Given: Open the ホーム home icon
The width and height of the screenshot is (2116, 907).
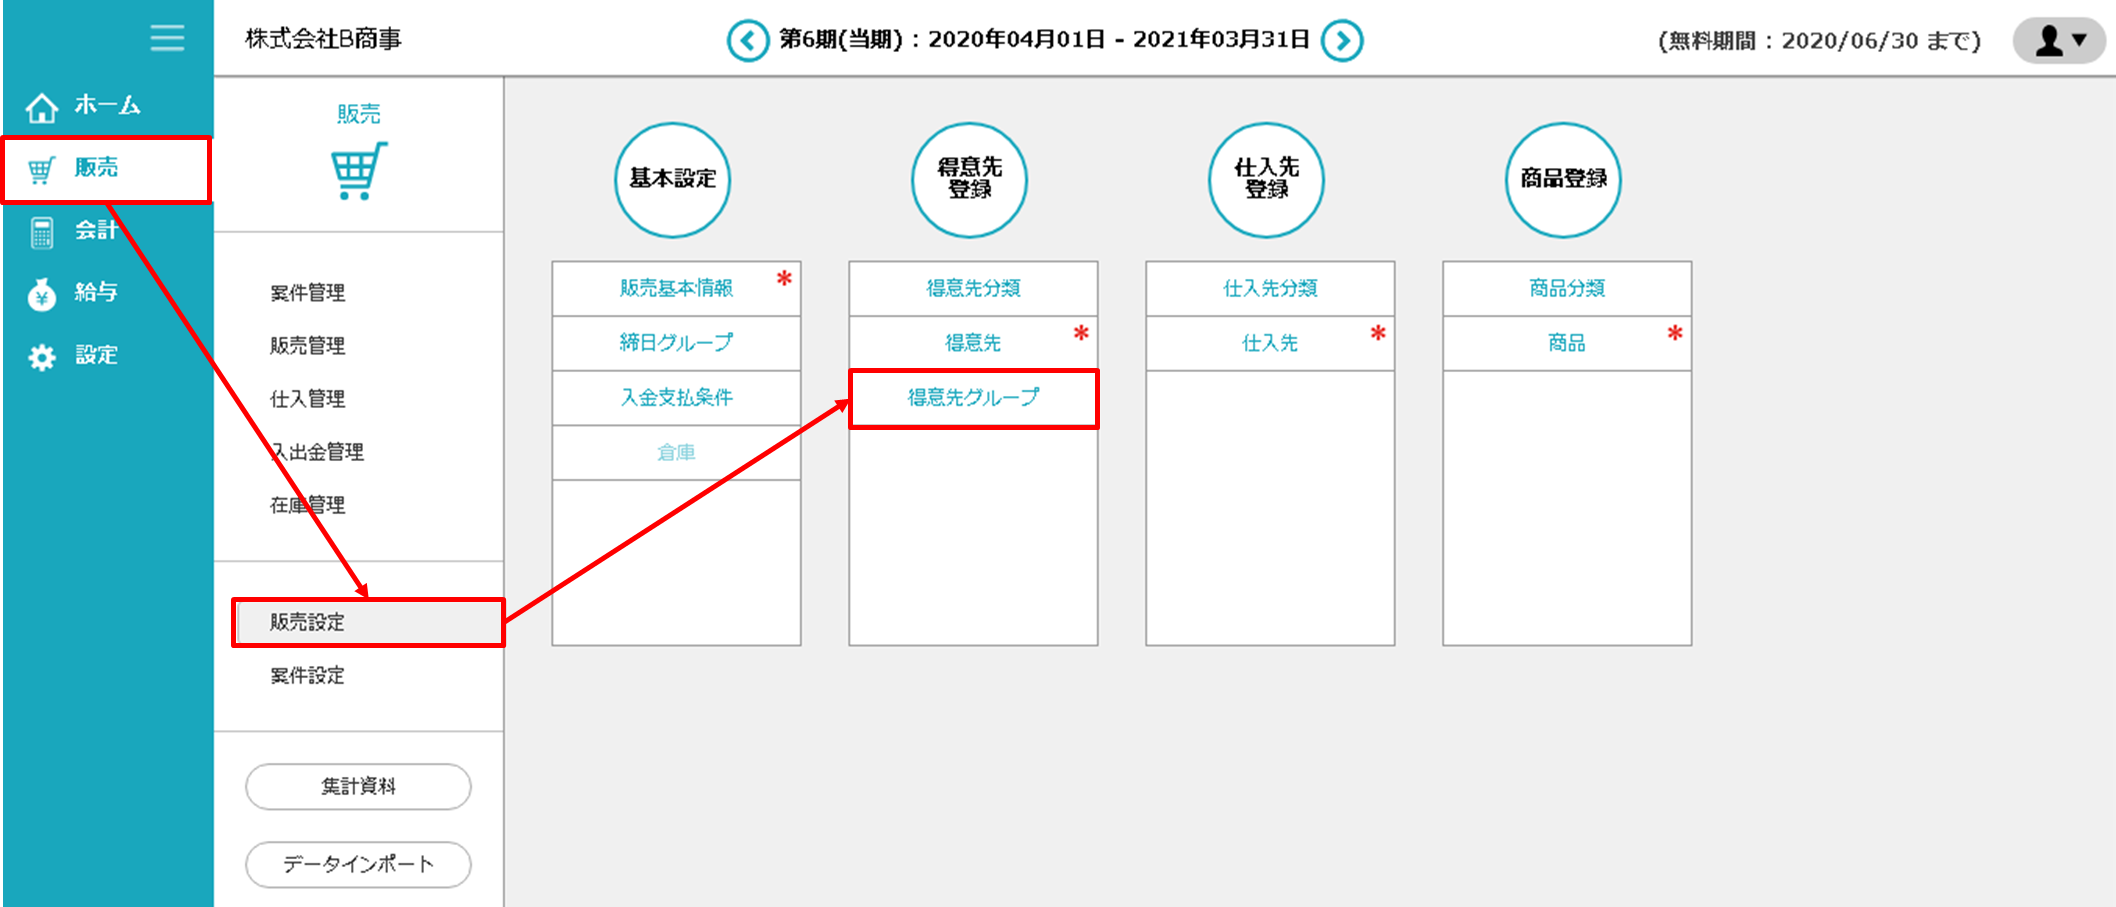Looking at the screenshot, I should 42,106.
